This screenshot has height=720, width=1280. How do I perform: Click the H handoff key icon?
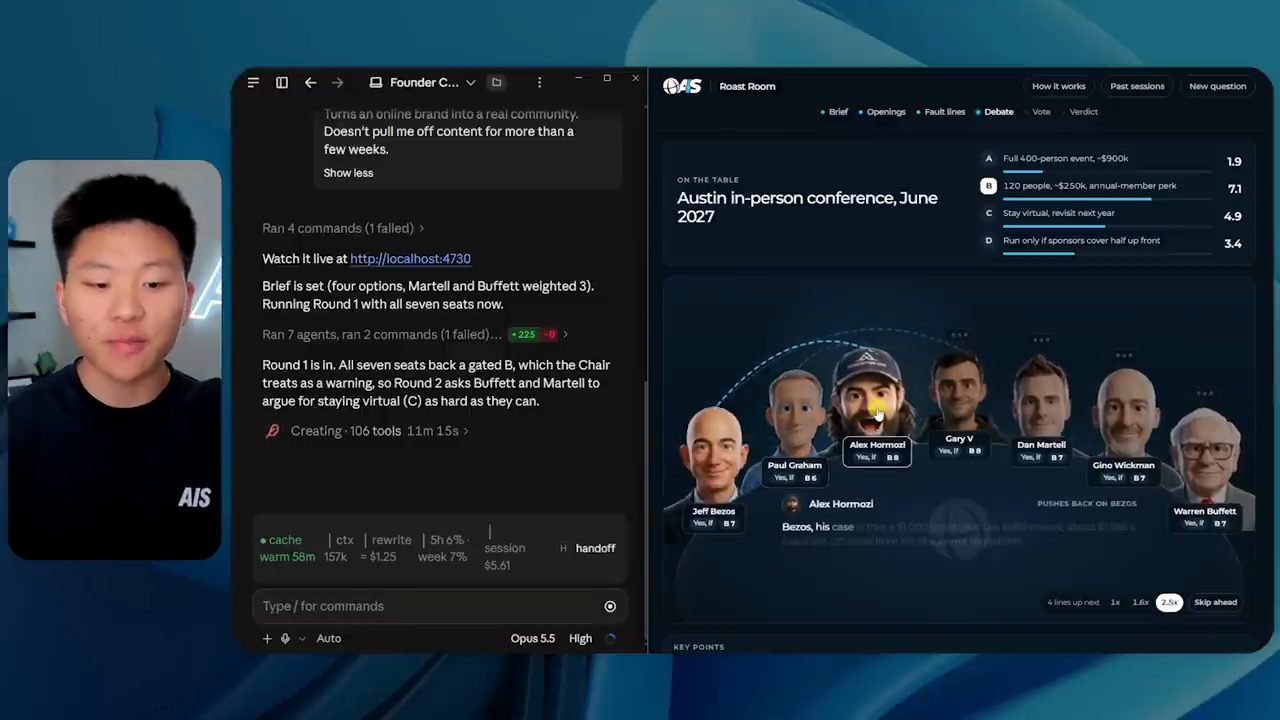coord(563,548)
